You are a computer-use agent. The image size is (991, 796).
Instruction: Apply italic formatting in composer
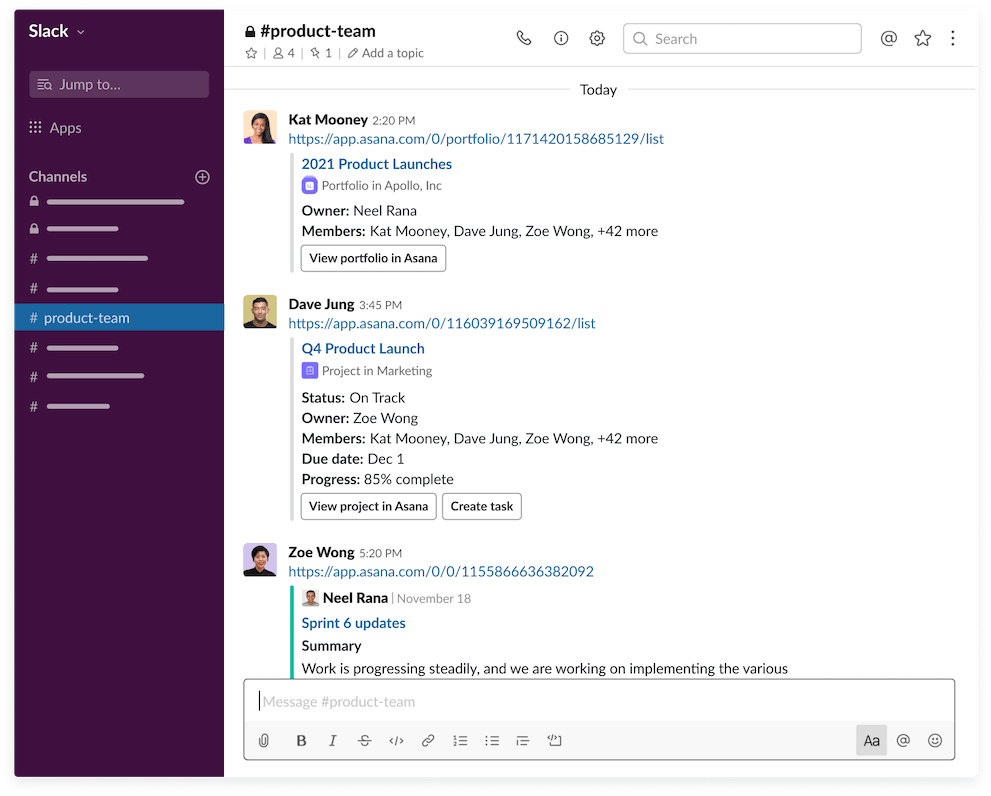(333, 741)
